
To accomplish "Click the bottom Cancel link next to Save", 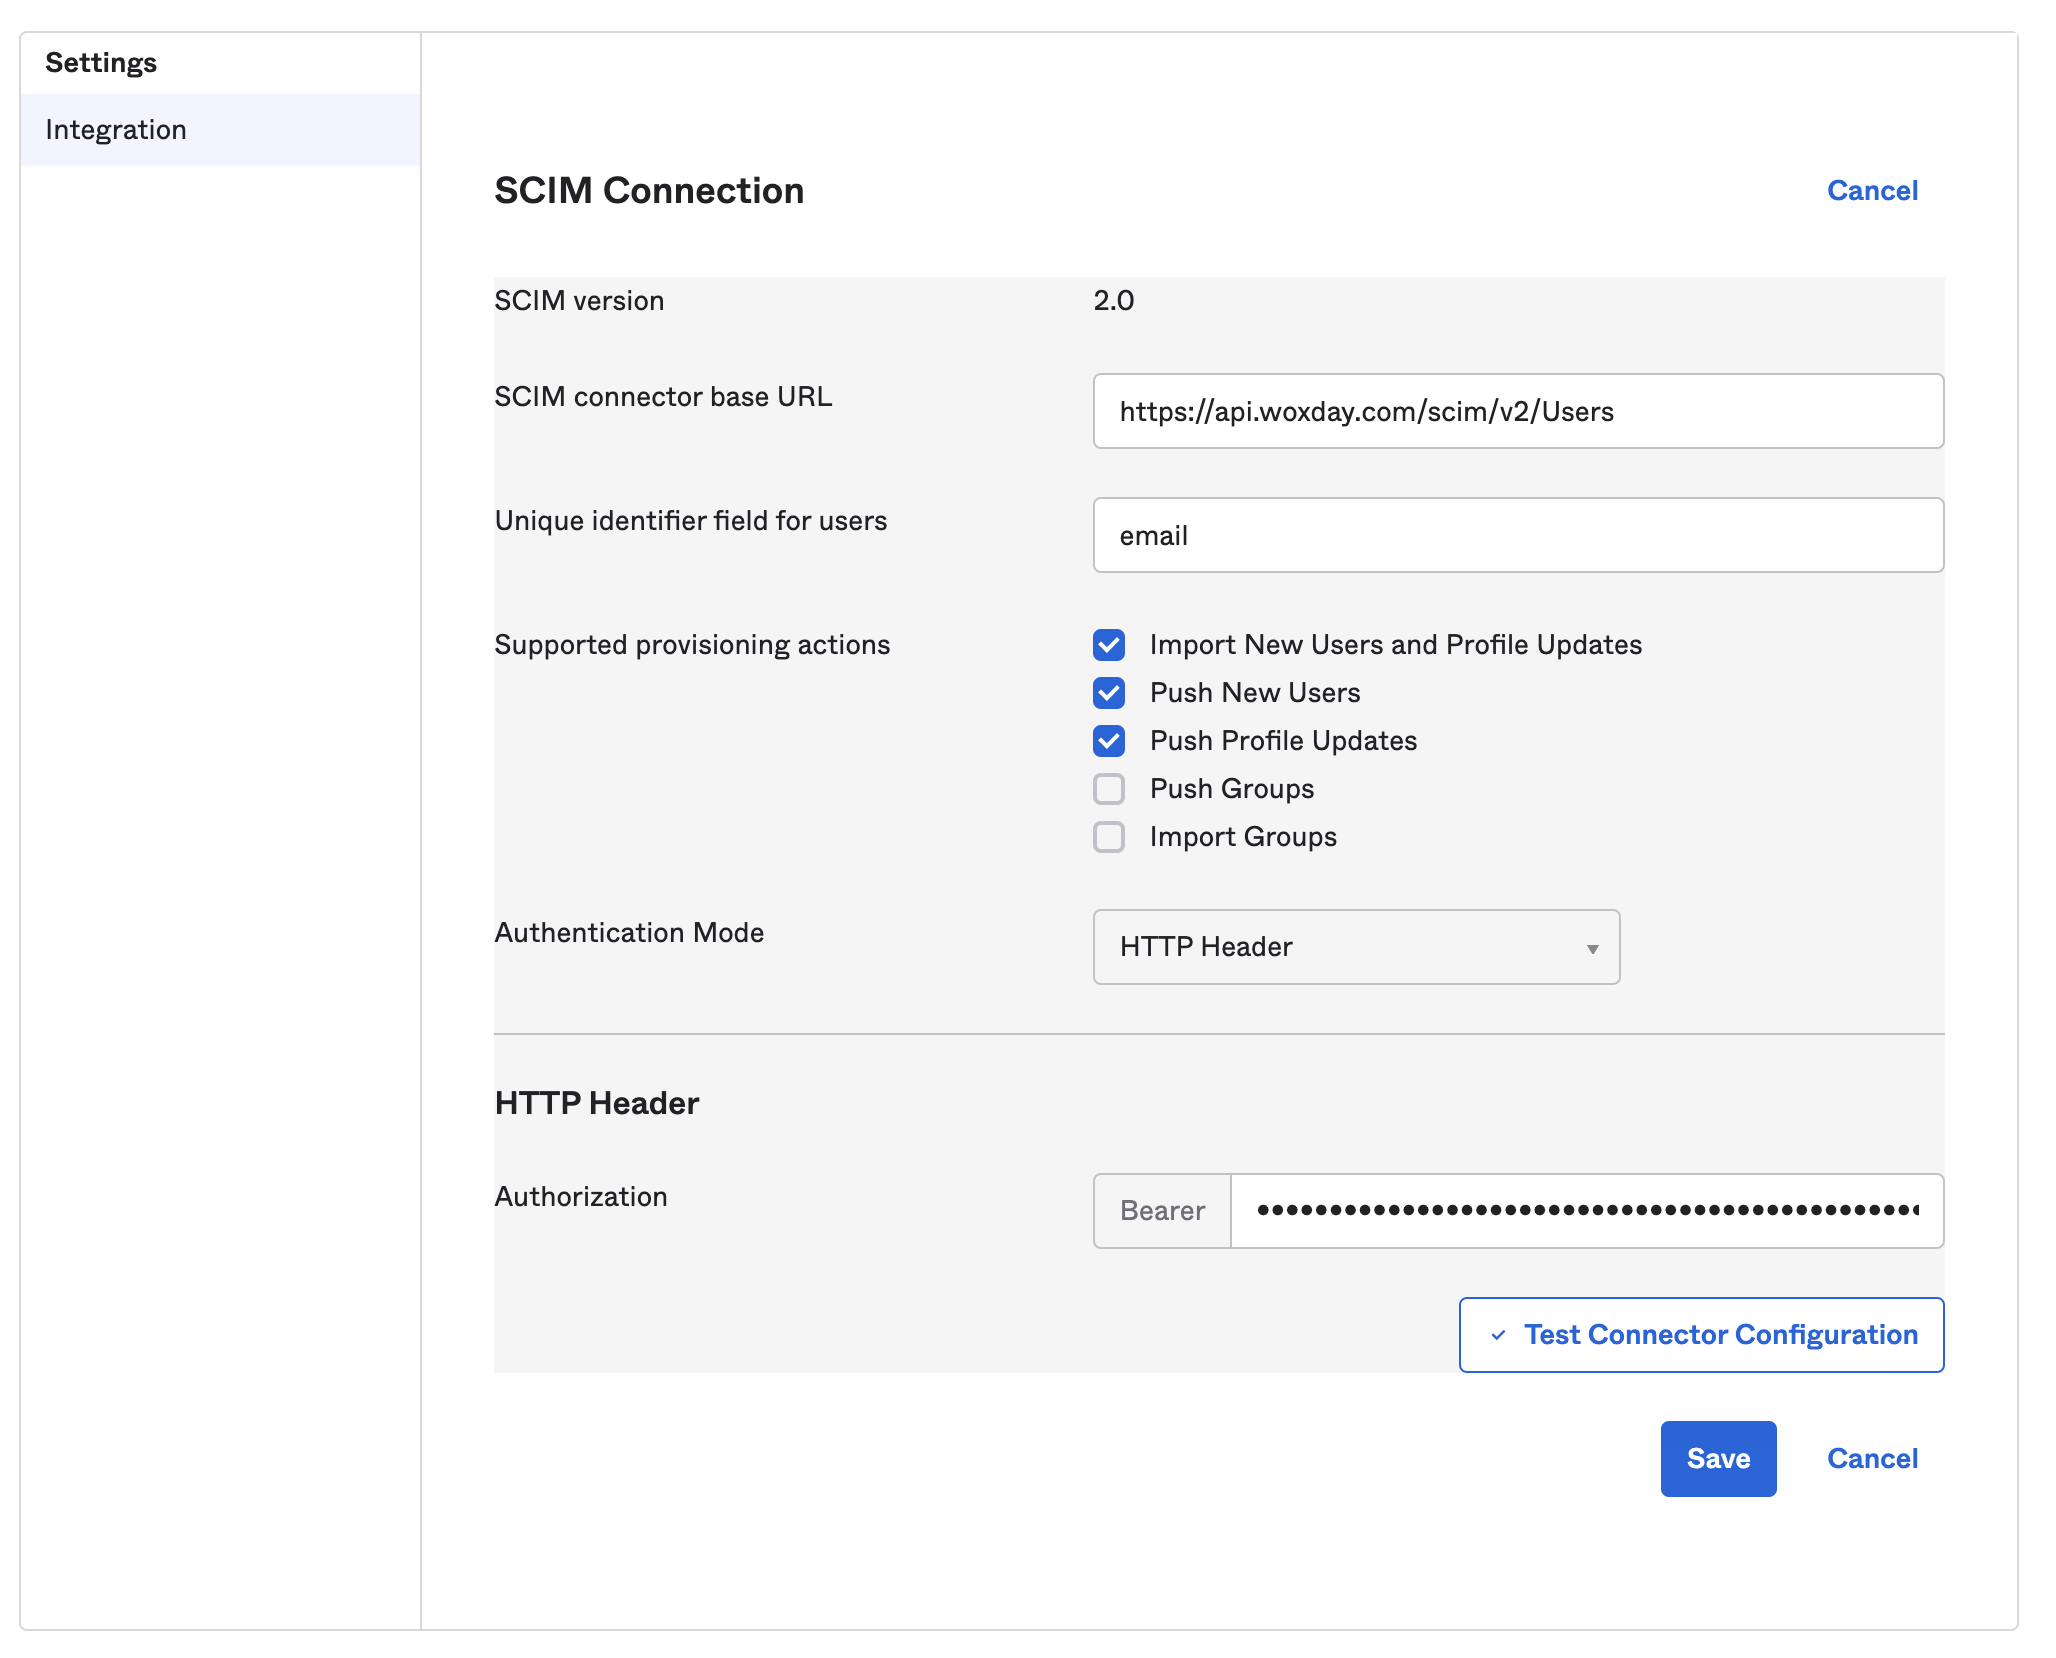I will point(1872,1459).
